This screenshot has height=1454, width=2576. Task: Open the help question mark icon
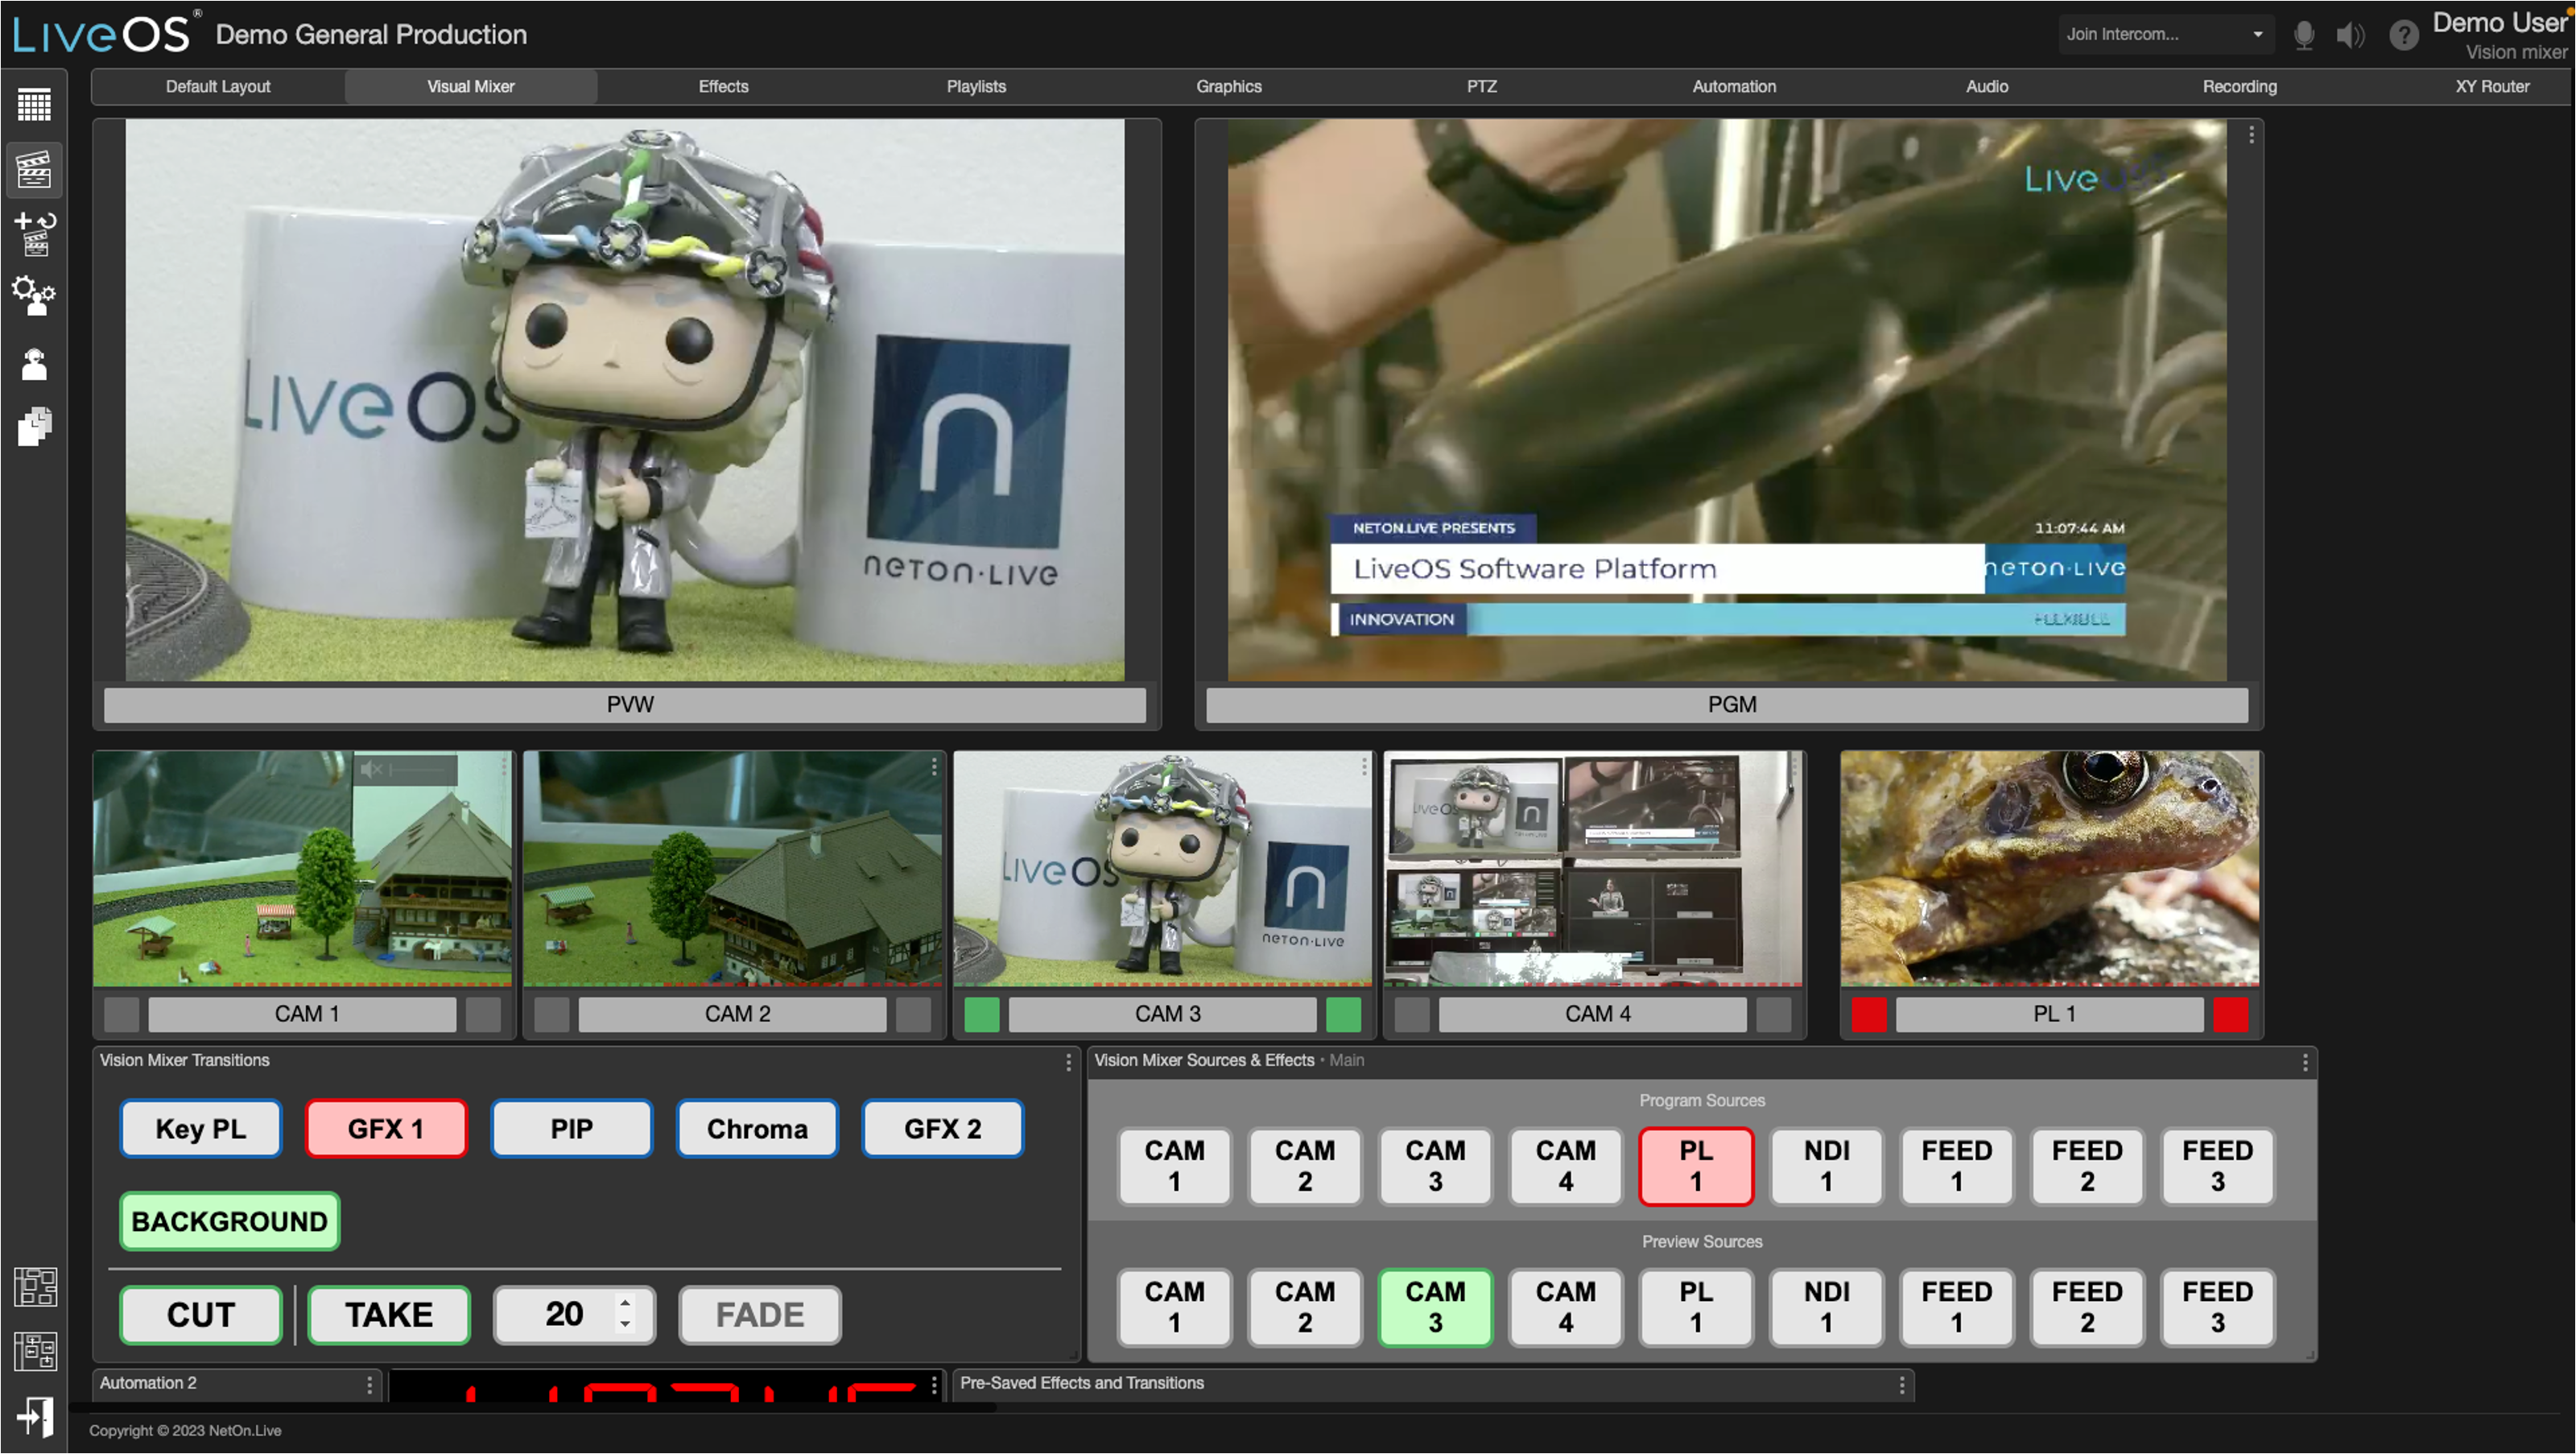pyautogui.click(x=2404, y=35)
